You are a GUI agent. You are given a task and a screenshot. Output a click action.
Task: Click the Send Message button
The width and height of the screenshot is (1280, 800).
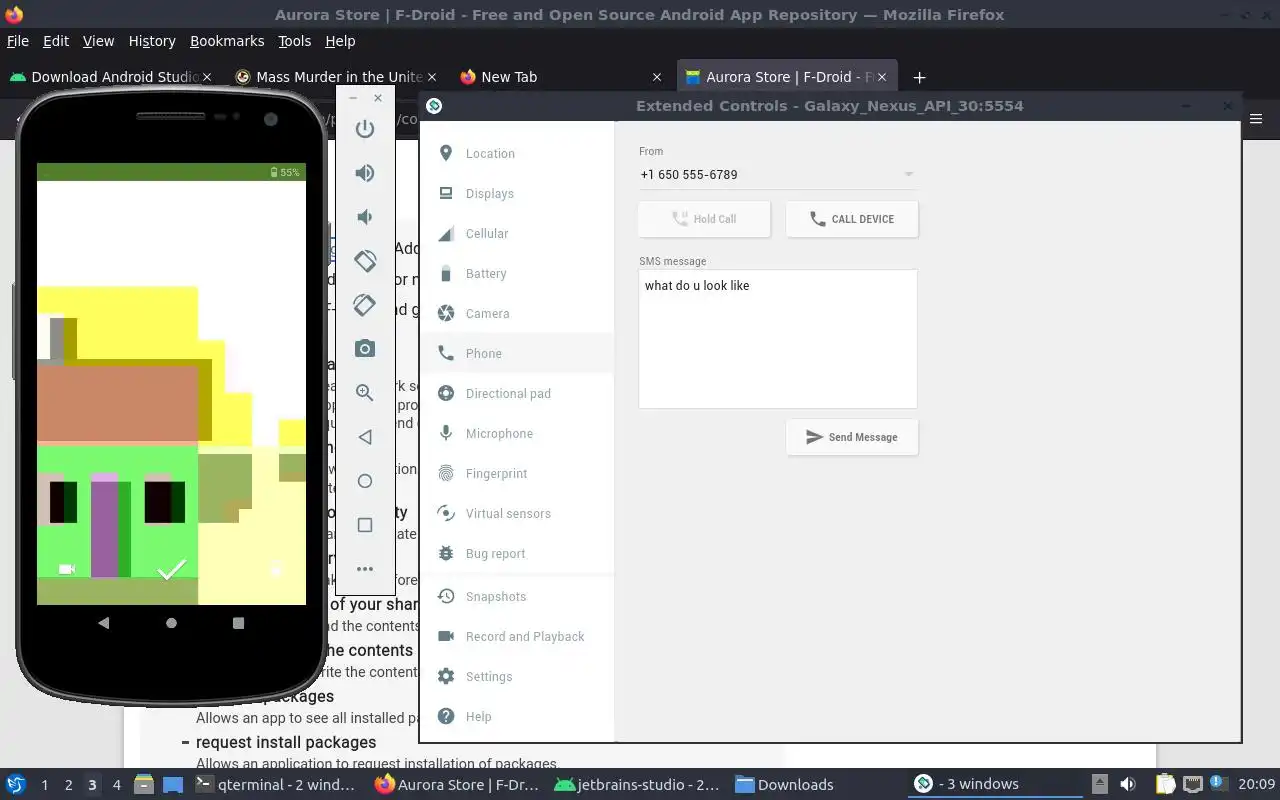click(852, 437)
